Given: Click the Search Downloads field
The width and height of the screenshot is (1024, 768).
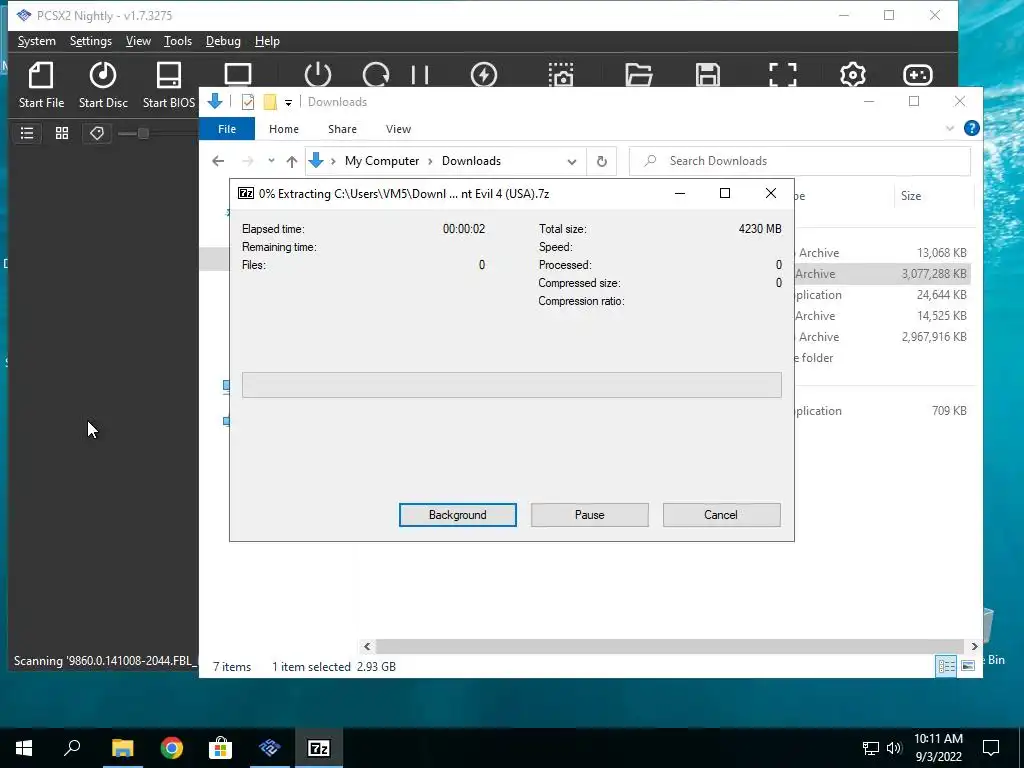Looking at the screenshot, I should coord(800,161).
